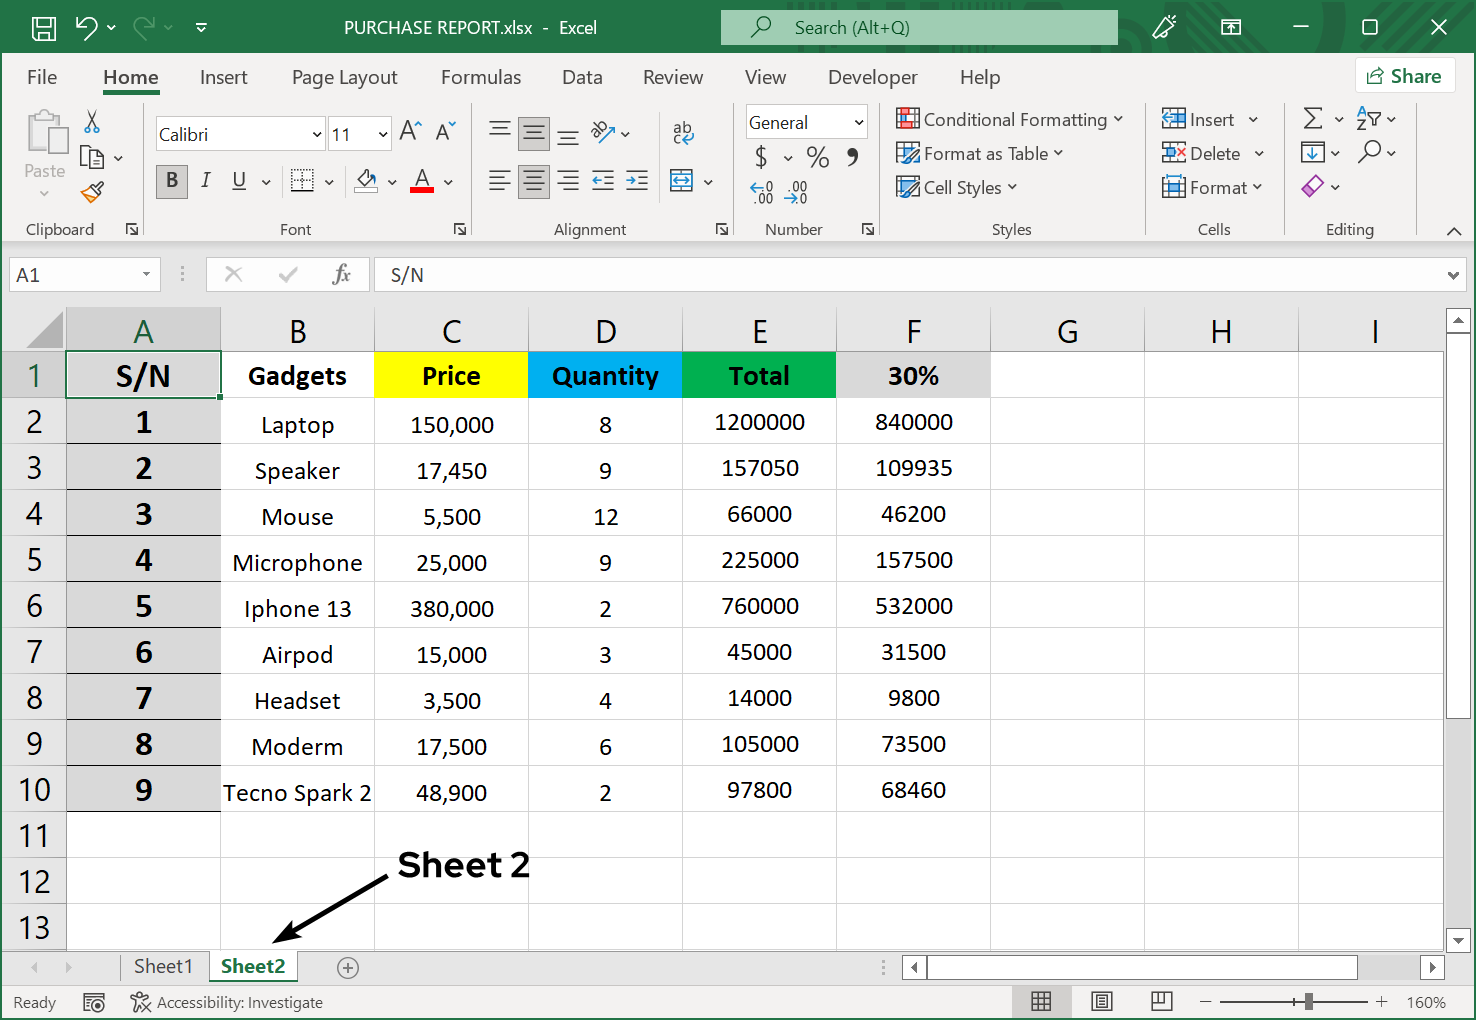The width and height of the screenshot is (1476, 1020).
Task: Select the Format Painter tool
Action: [93, 191]
